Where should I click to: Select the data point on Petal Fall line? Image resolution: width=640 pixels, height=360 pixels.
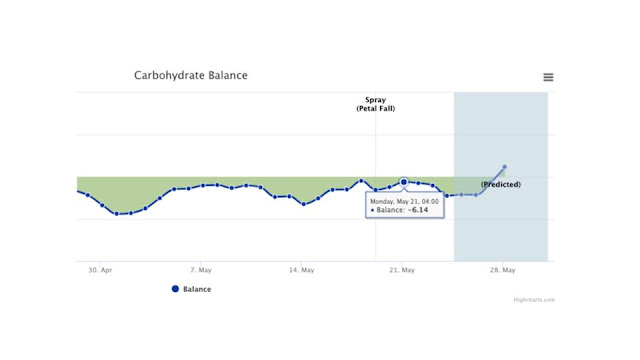(x=376, y=190)
